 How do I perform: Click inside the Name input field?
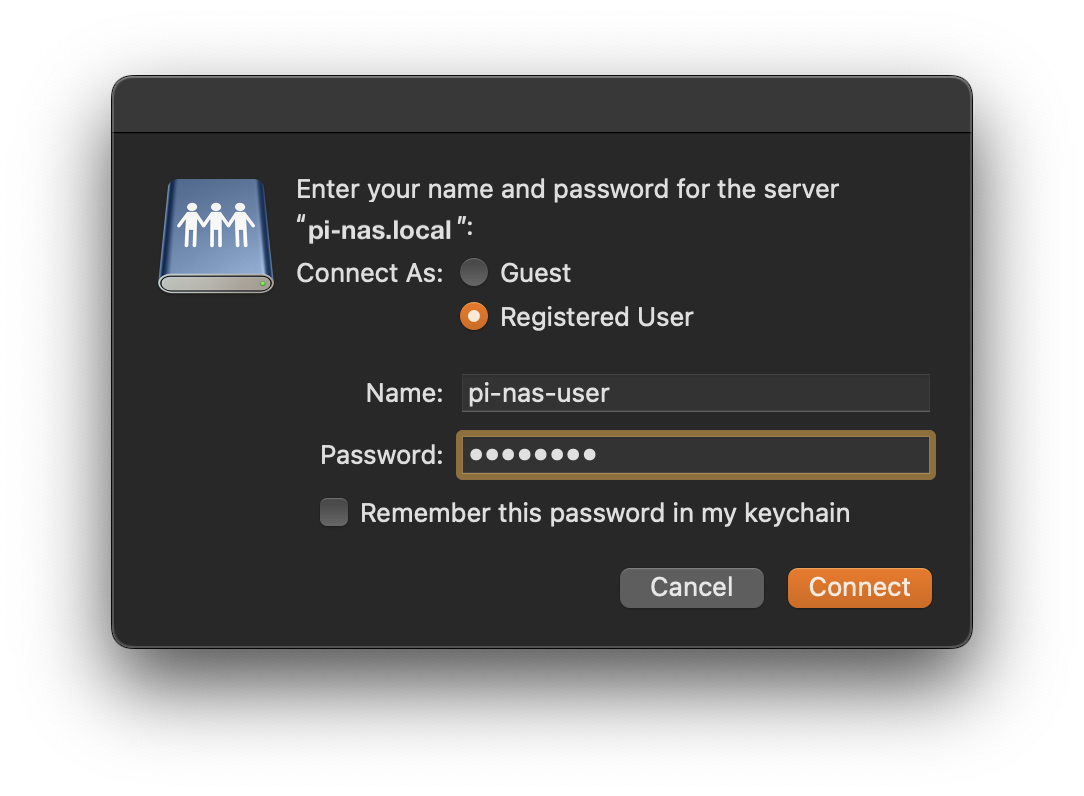695,393
